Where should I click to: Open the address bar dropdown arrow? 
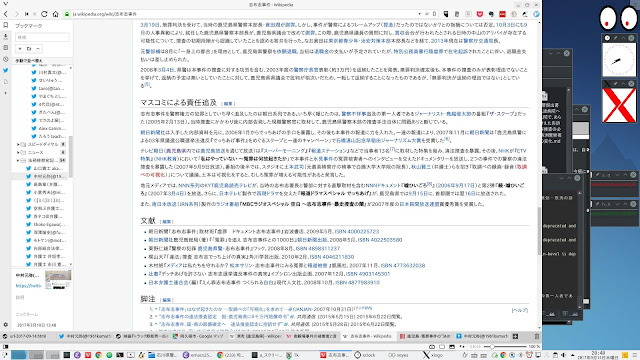tap(420, 14)
